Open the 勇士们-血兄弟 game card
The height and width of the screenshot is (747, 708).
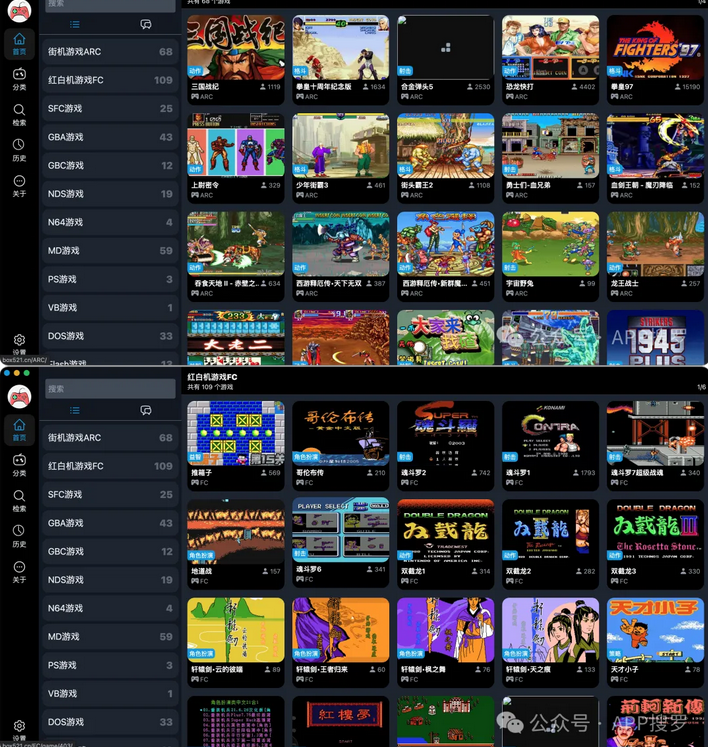(x=550, y=158)
